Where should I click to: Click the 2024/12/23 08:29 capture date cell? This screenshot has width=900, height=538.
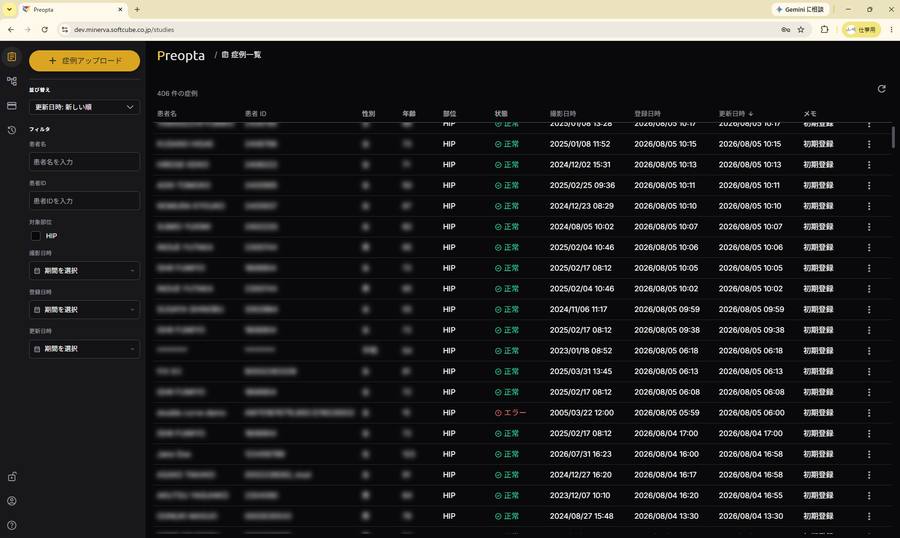tap(581, 206)
